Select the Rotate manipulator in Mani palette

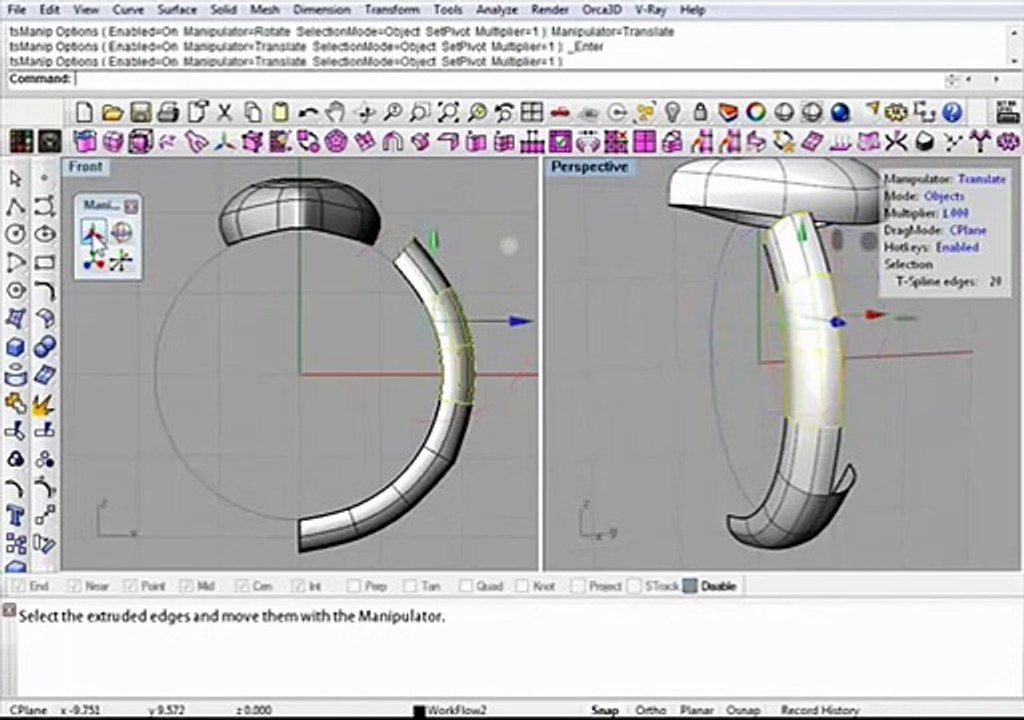[121, 232]
